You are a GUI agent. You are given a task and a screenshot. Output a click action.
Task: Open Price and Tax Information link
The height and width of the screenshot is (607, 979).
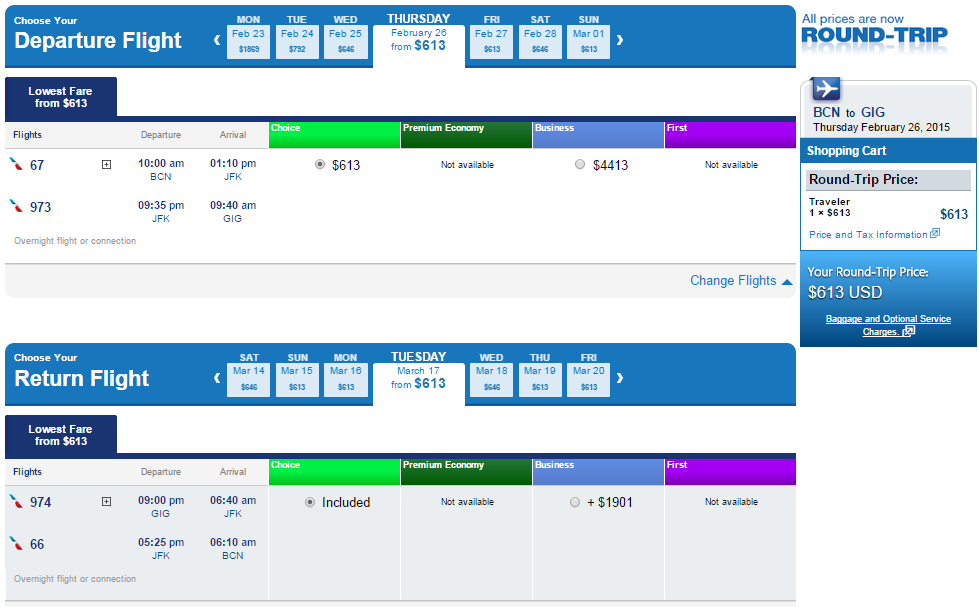point(868,234)
